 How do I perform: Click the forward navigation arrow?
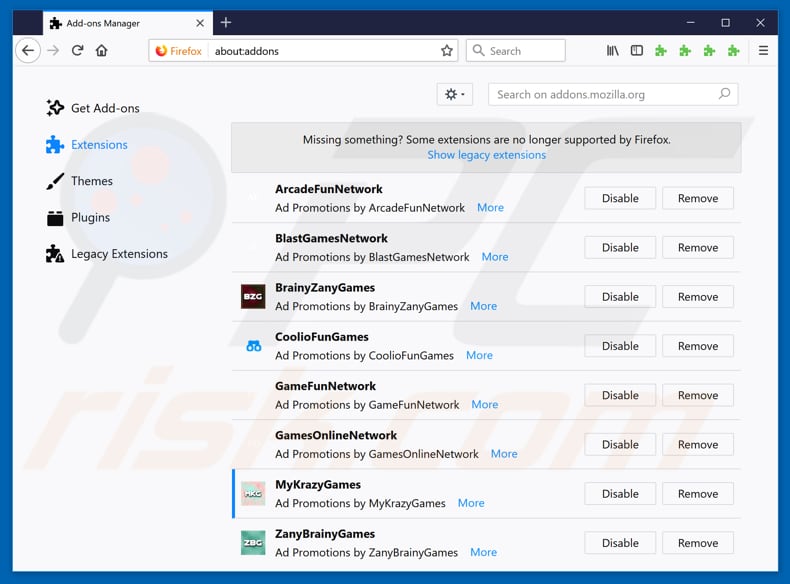point(53,50)
